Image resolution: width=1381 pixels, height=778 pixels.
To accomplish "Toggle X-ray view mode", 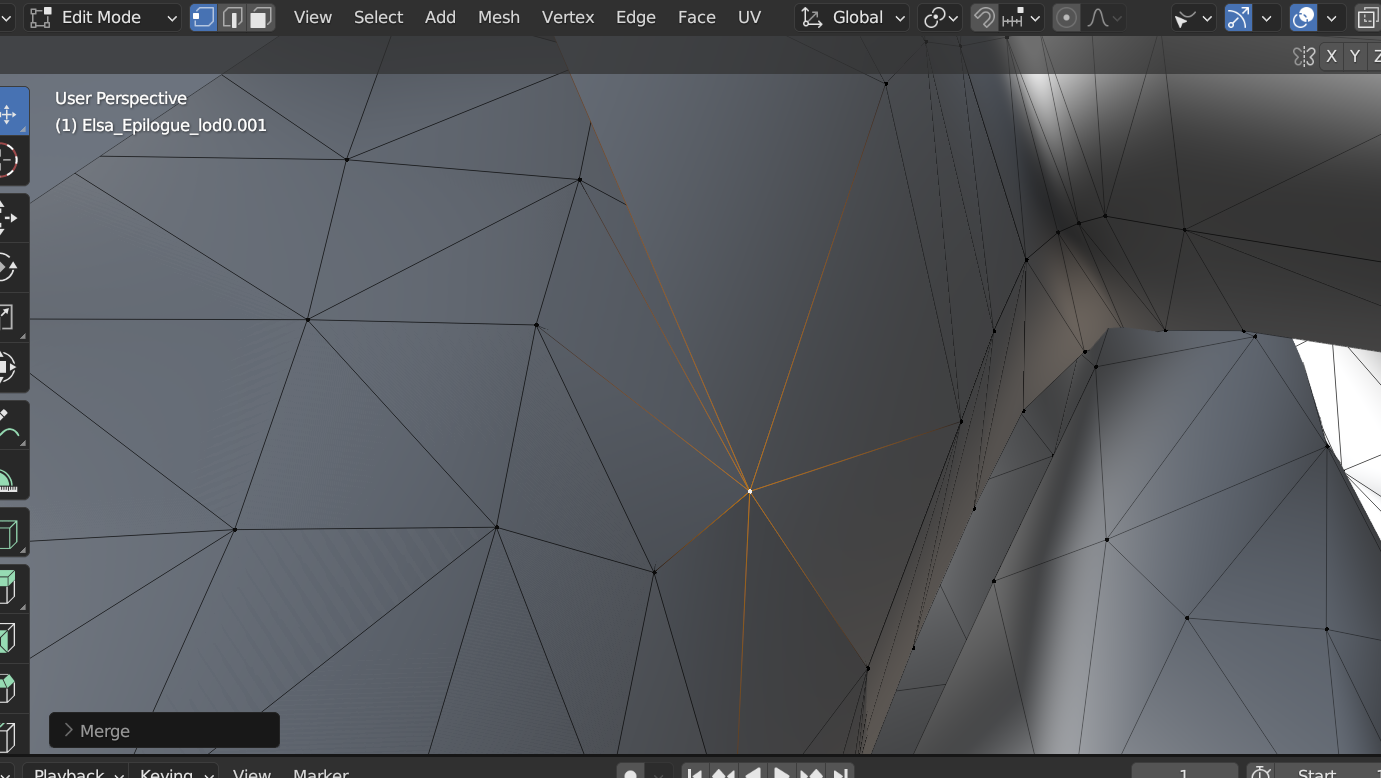I will (1368, 17).
